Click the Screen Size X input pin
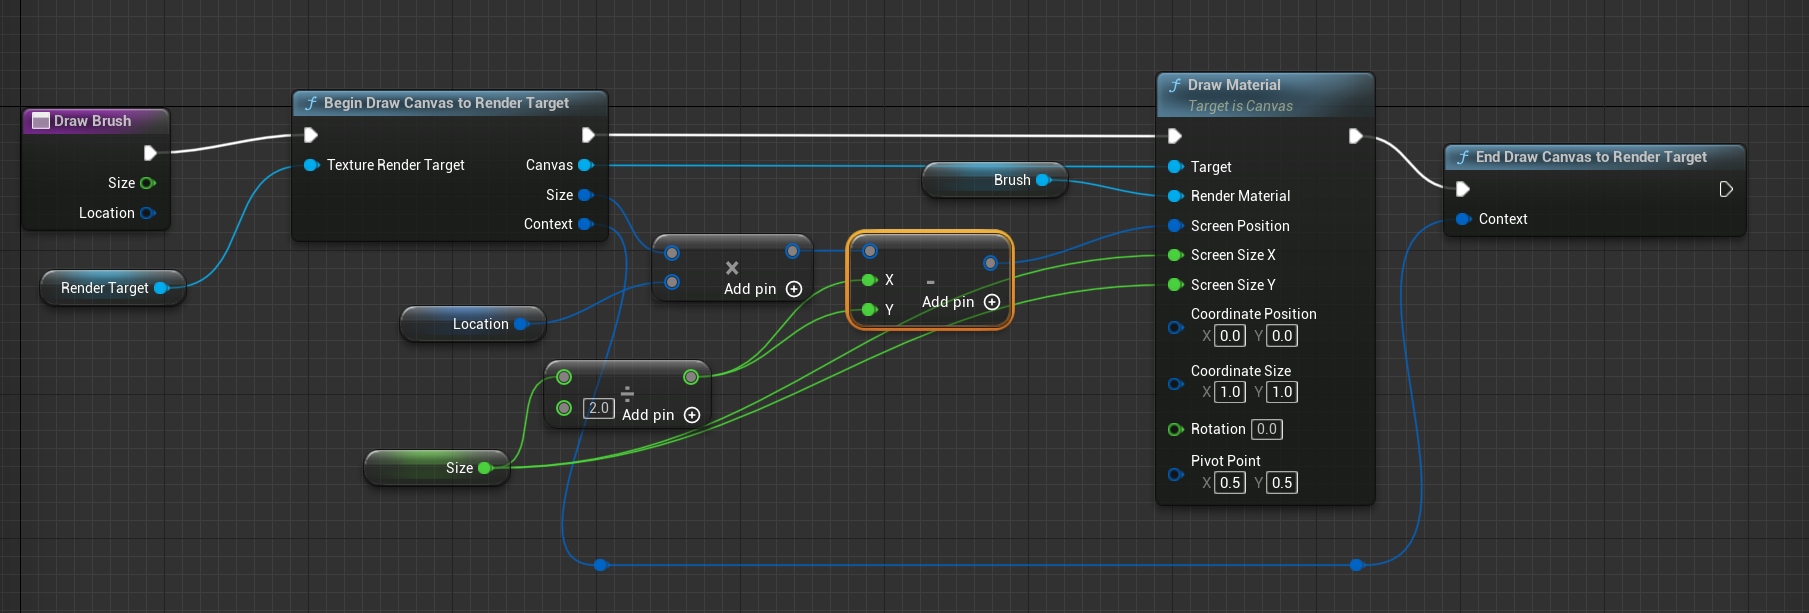The image size is (1809, 613). (x=1176, y=255)
